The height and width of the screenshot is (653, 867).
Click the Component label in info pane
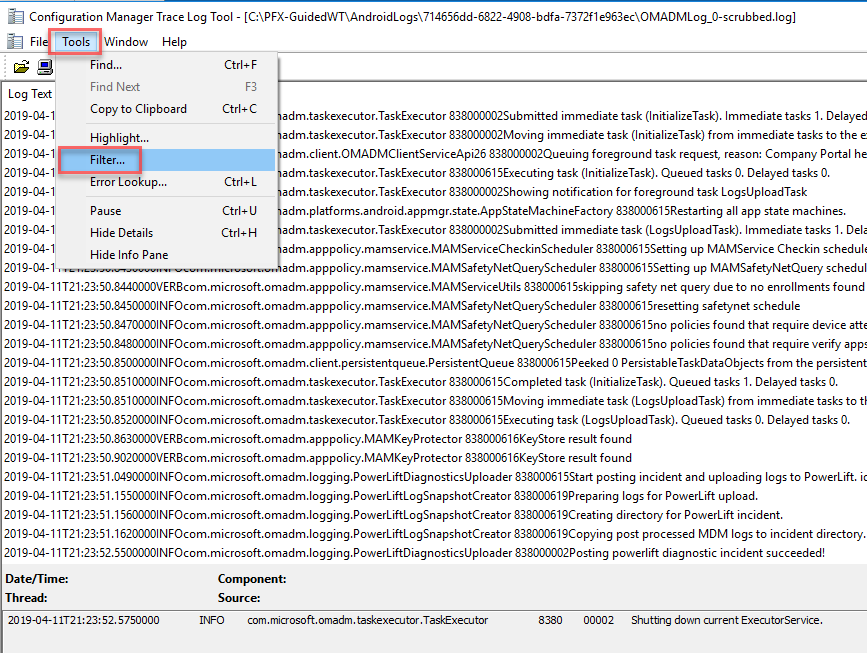point(252,579)
